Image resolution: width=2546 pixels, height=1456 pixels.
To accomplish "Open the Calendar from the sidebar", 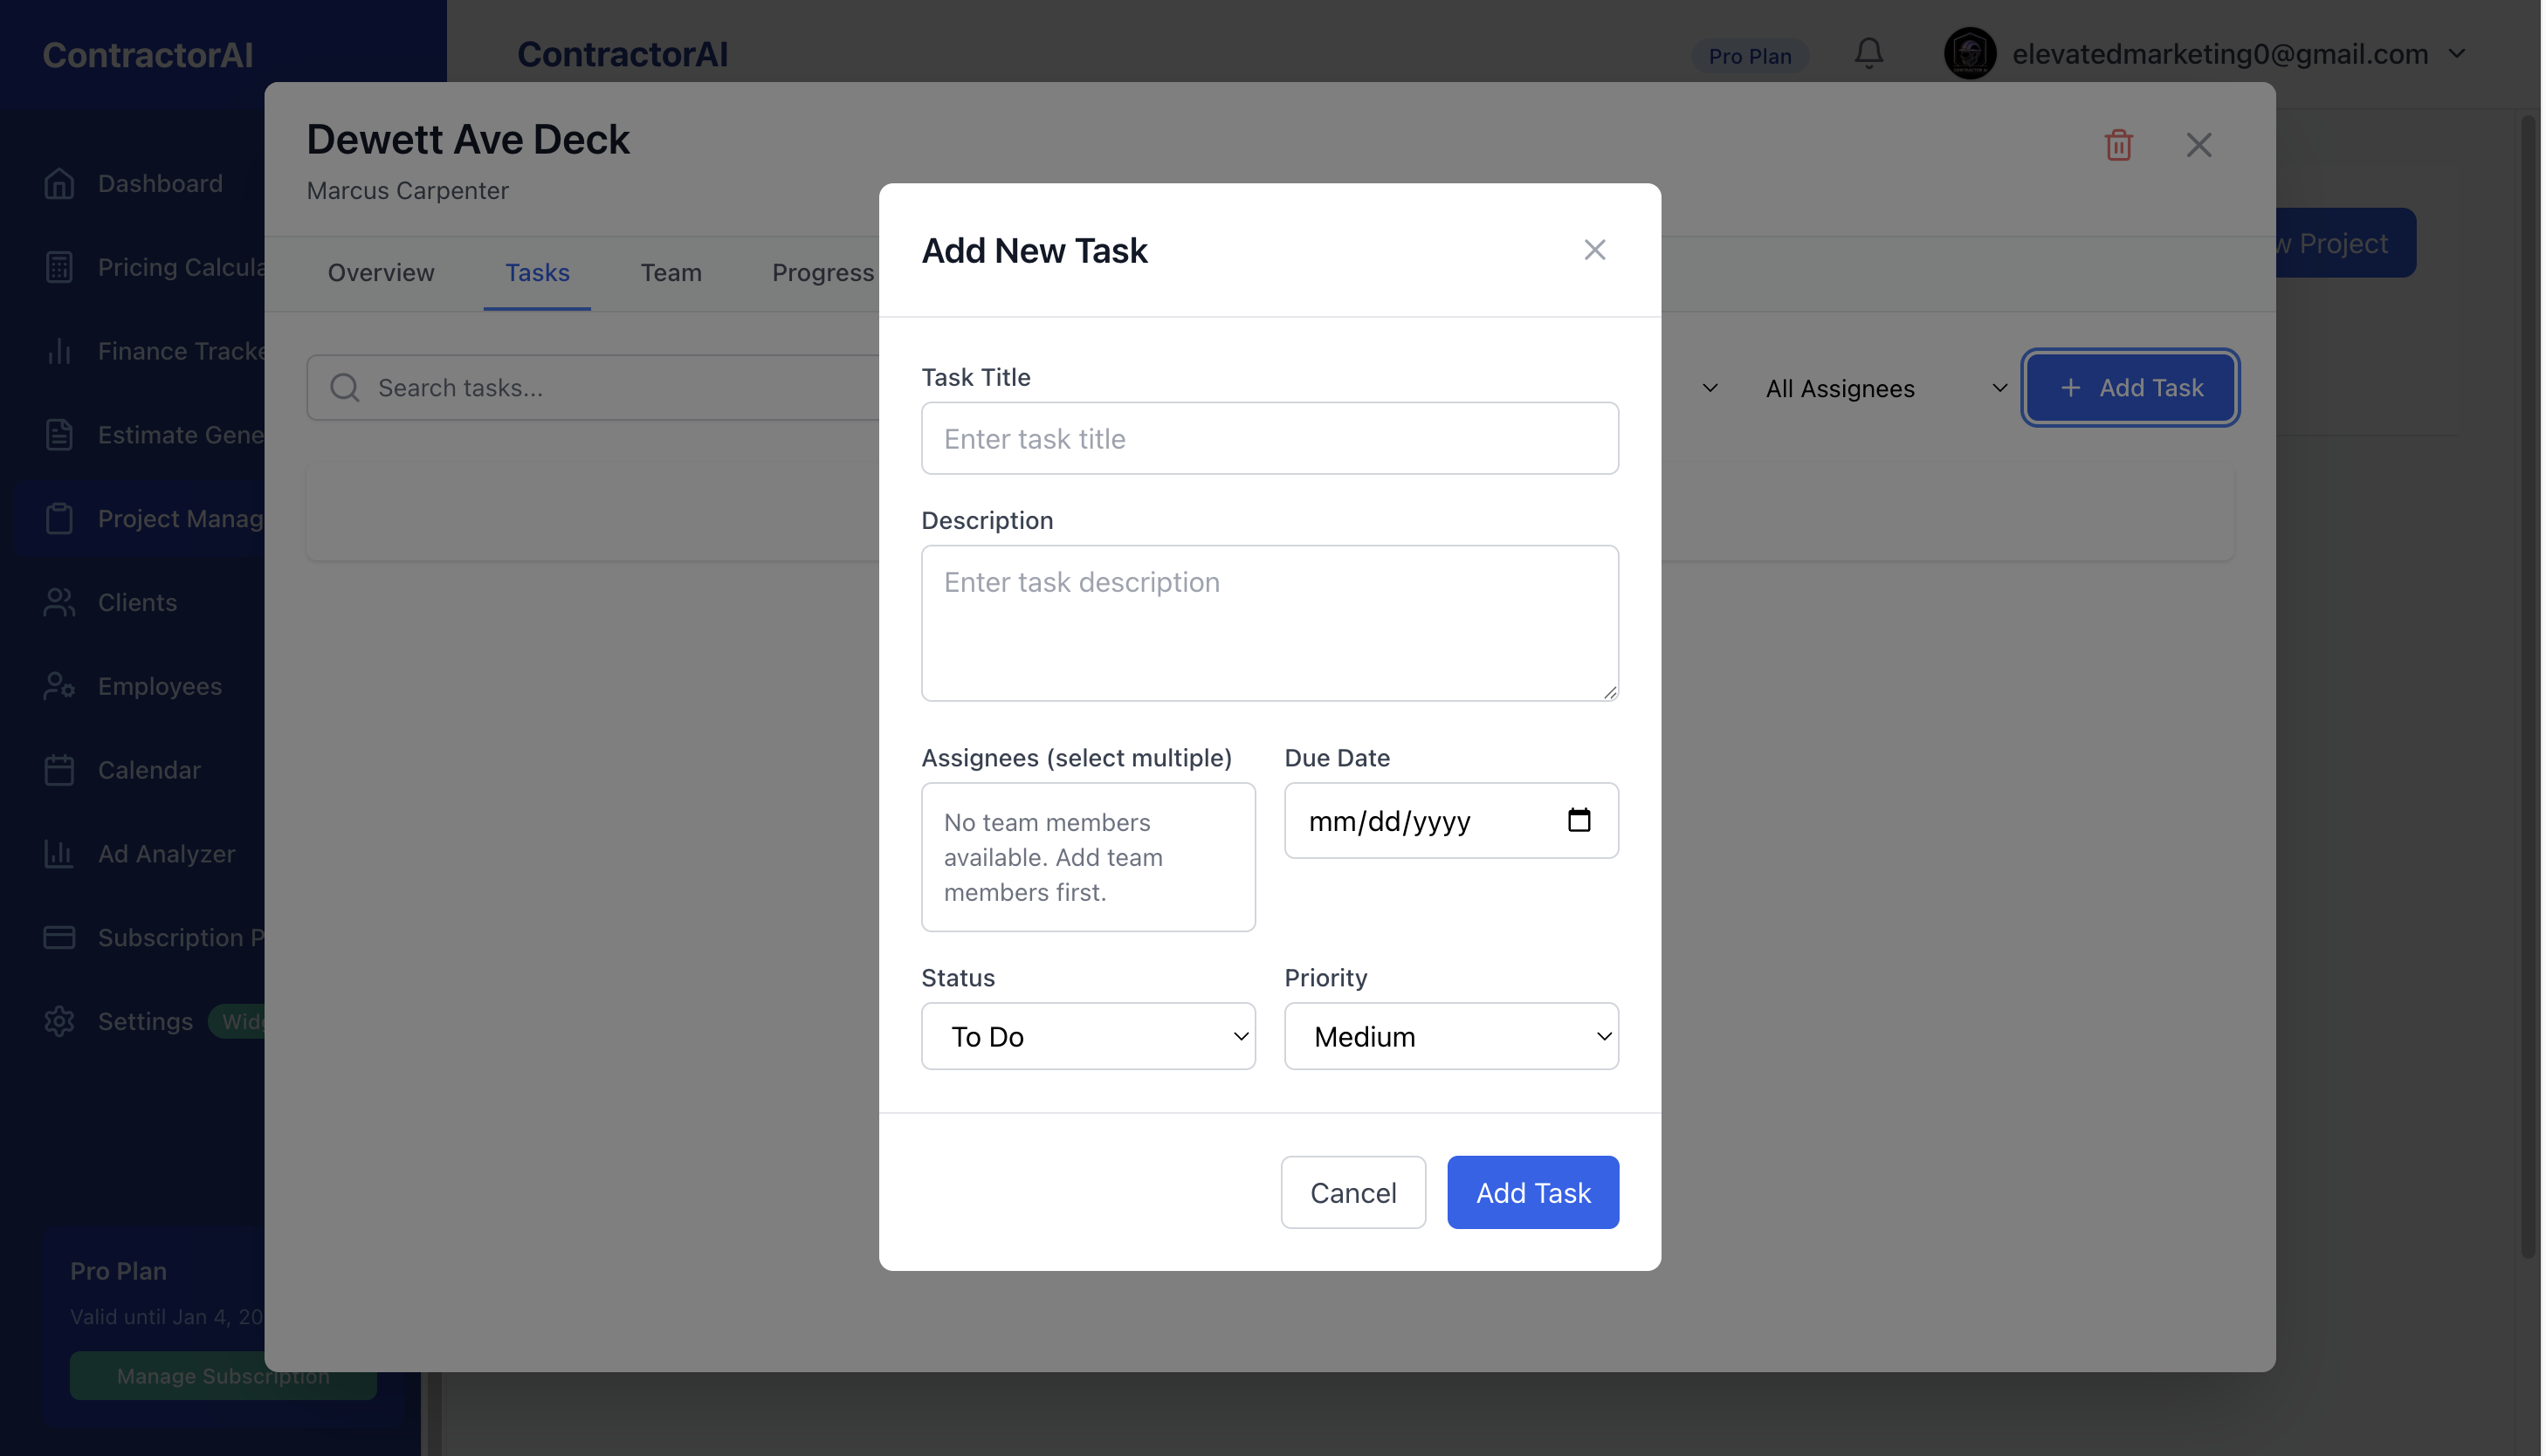I will click(150, 770).
